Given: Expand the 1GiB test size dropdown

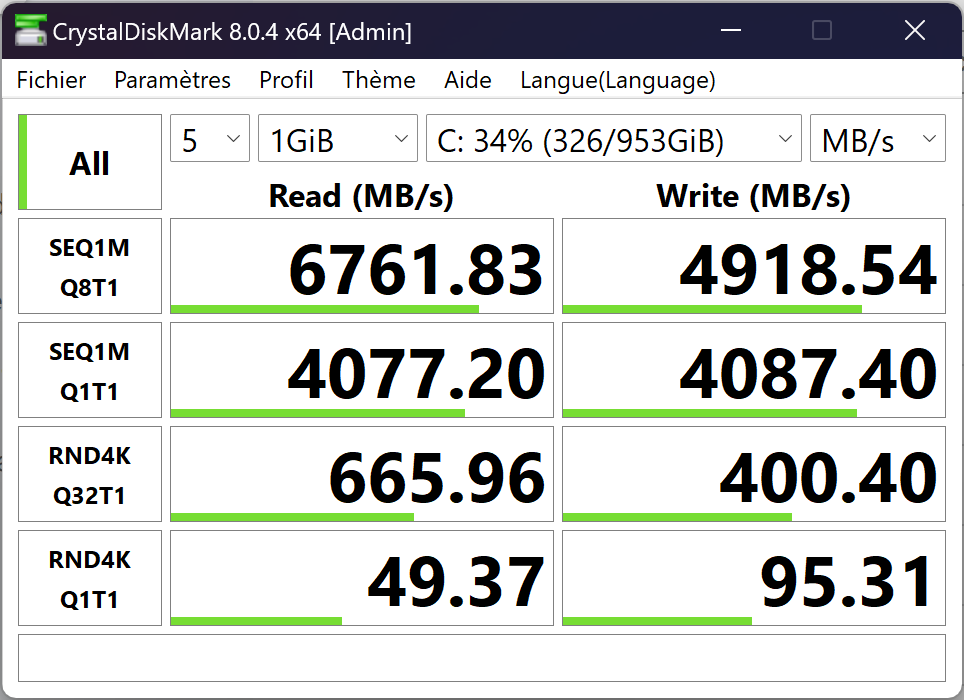Looking at the screenshot, I should [x=338, y=138].
